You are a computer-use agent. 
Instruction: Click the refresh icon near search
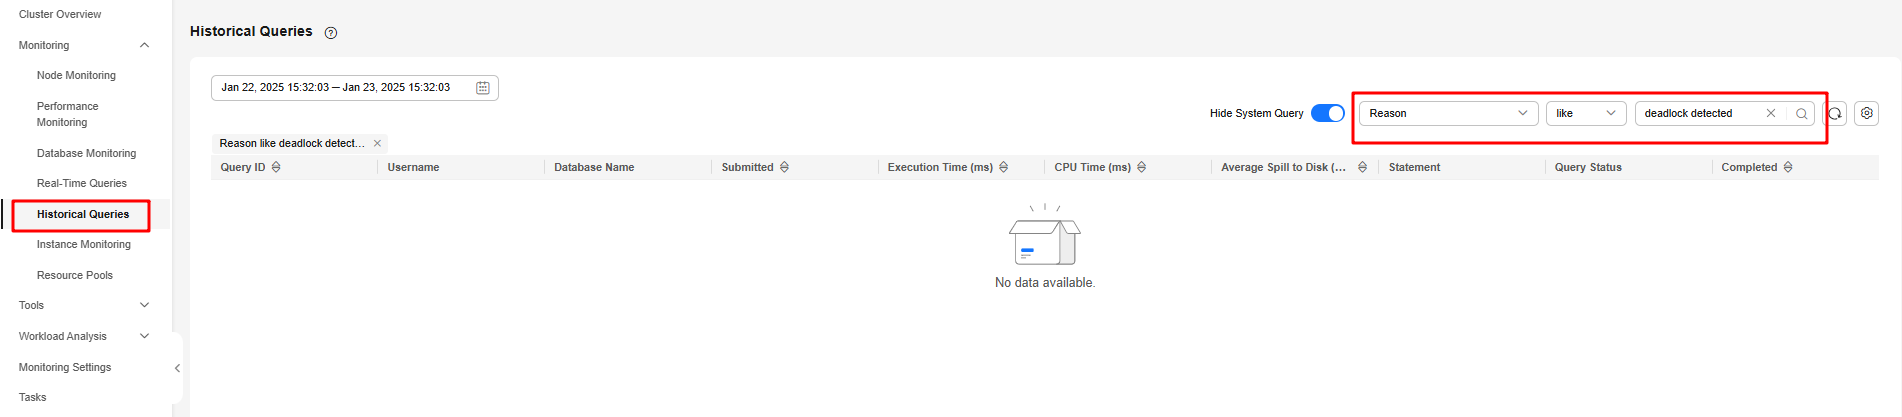coord(1835,113)
